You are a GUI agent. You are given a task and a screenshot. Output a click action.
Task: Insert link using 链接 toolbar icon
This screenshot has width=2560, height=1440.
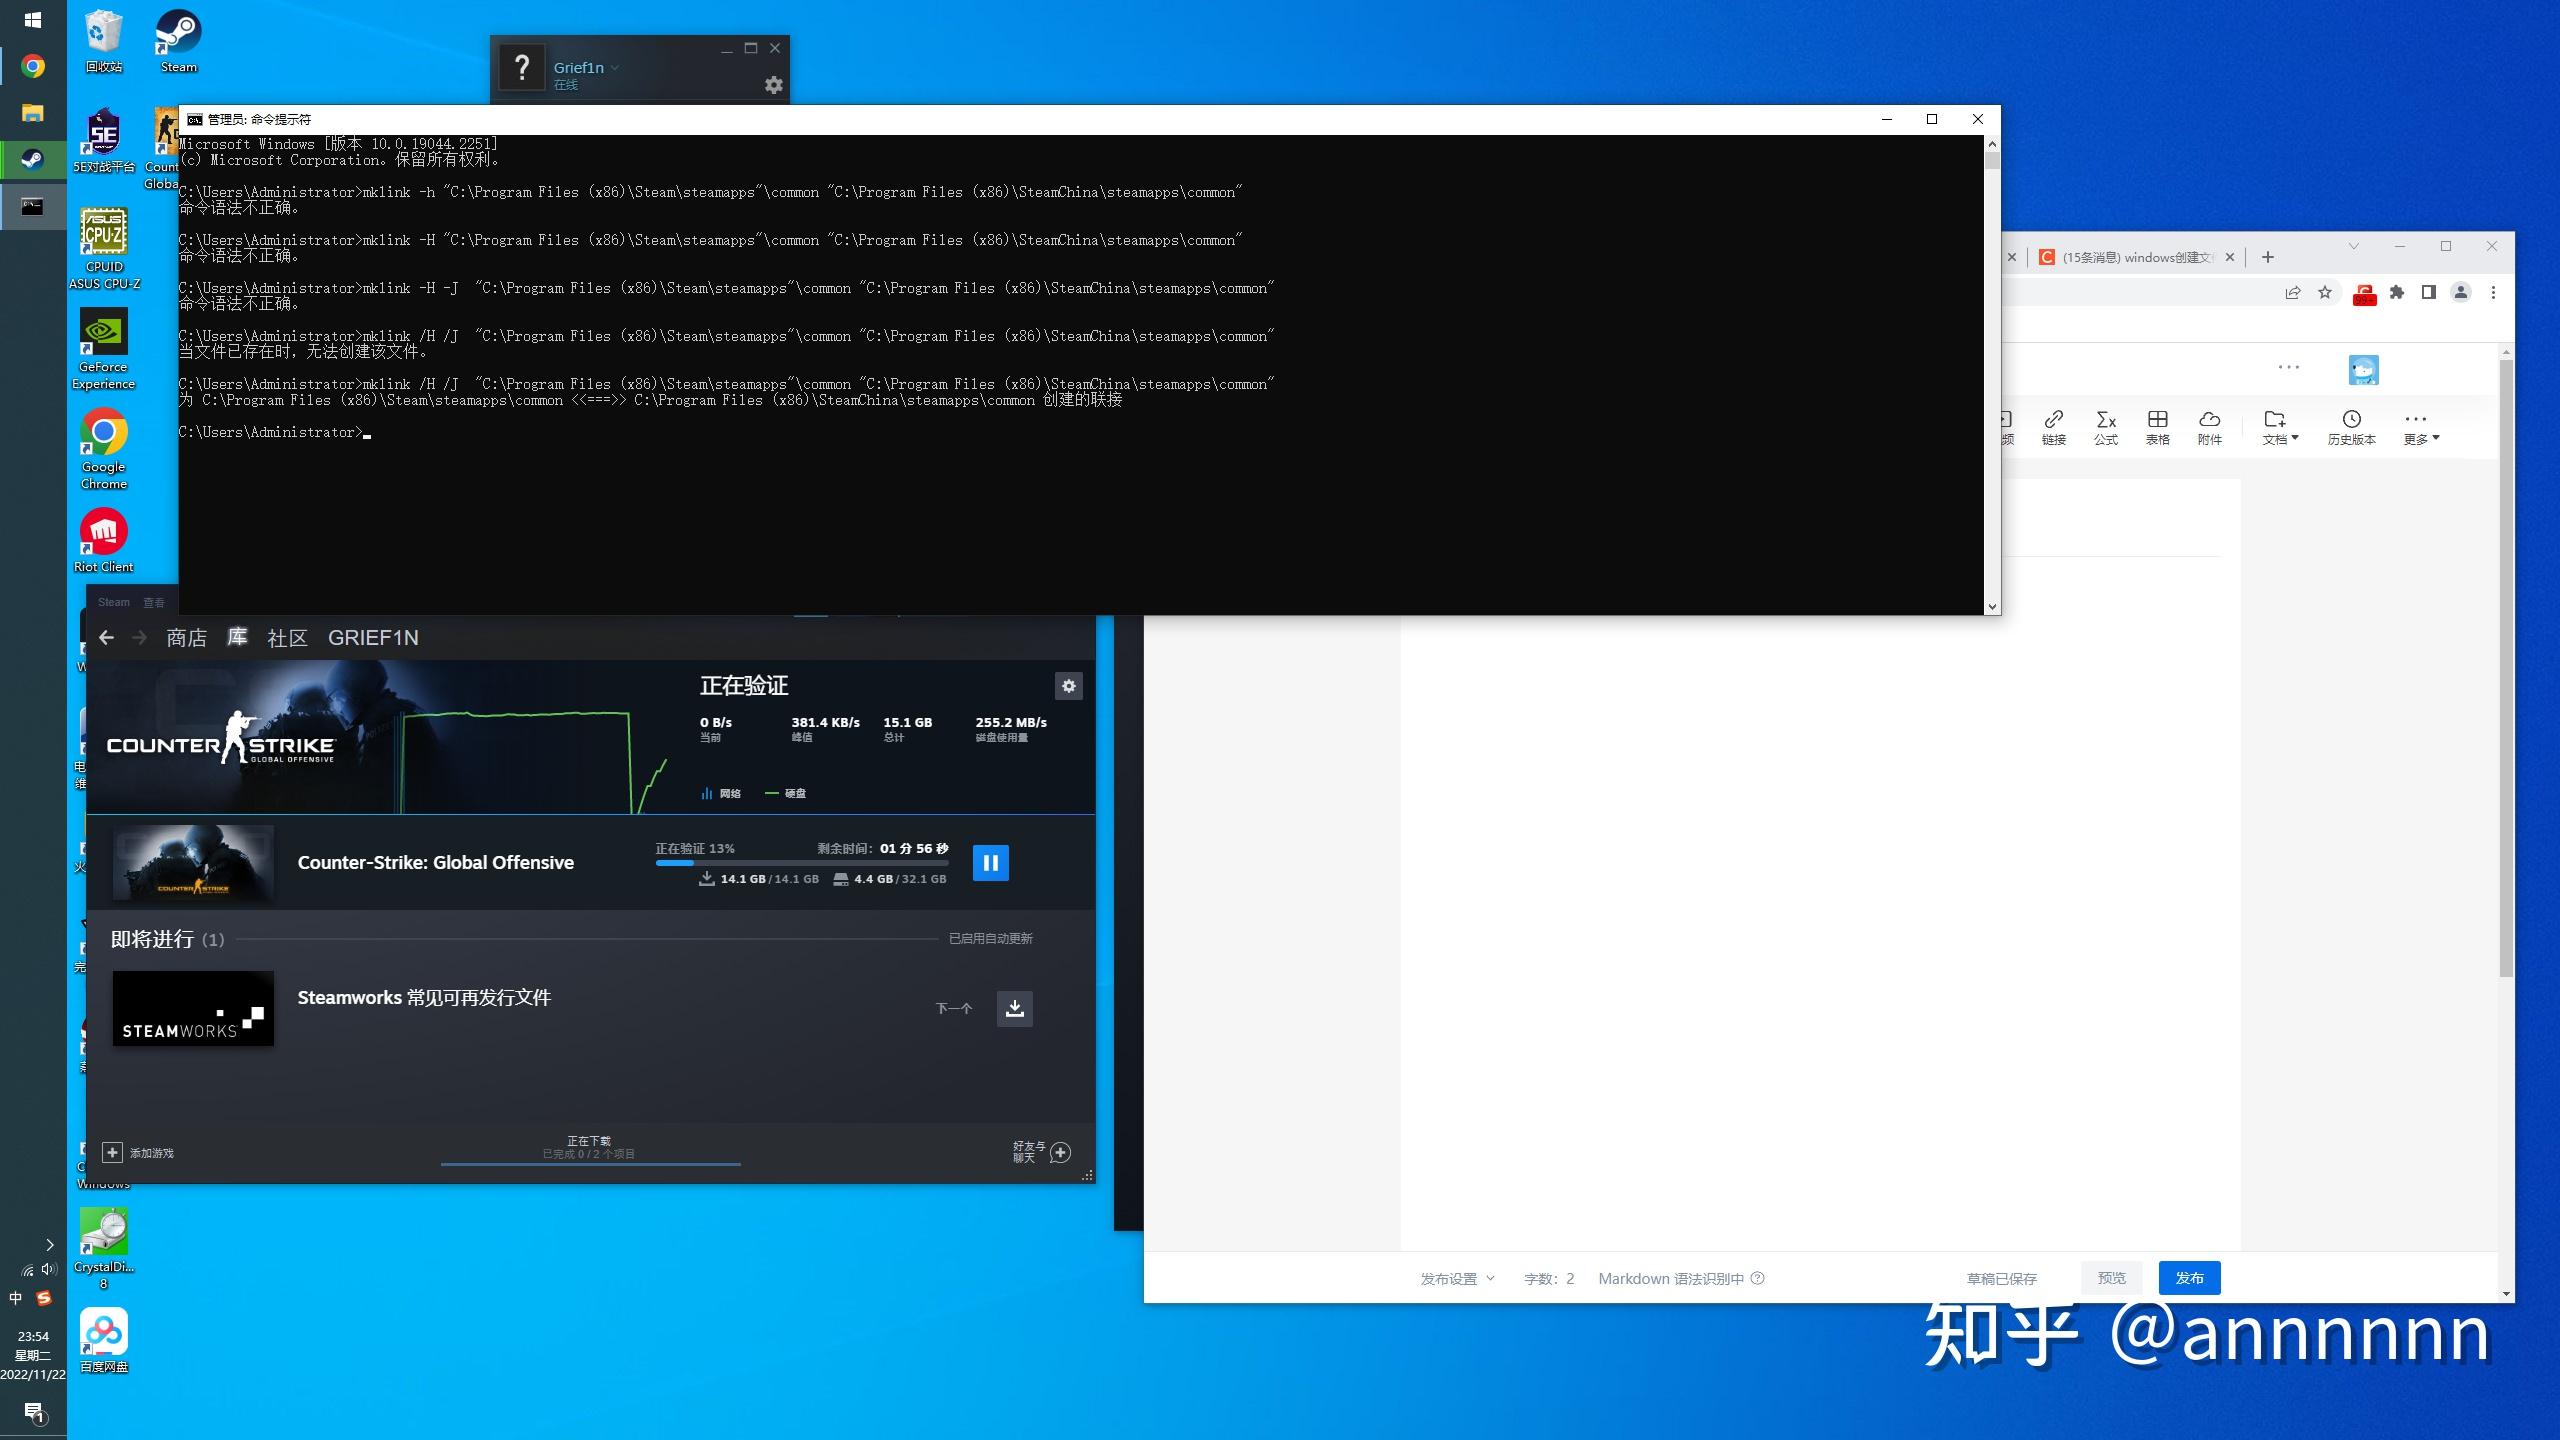click(x=2053, y=426)
